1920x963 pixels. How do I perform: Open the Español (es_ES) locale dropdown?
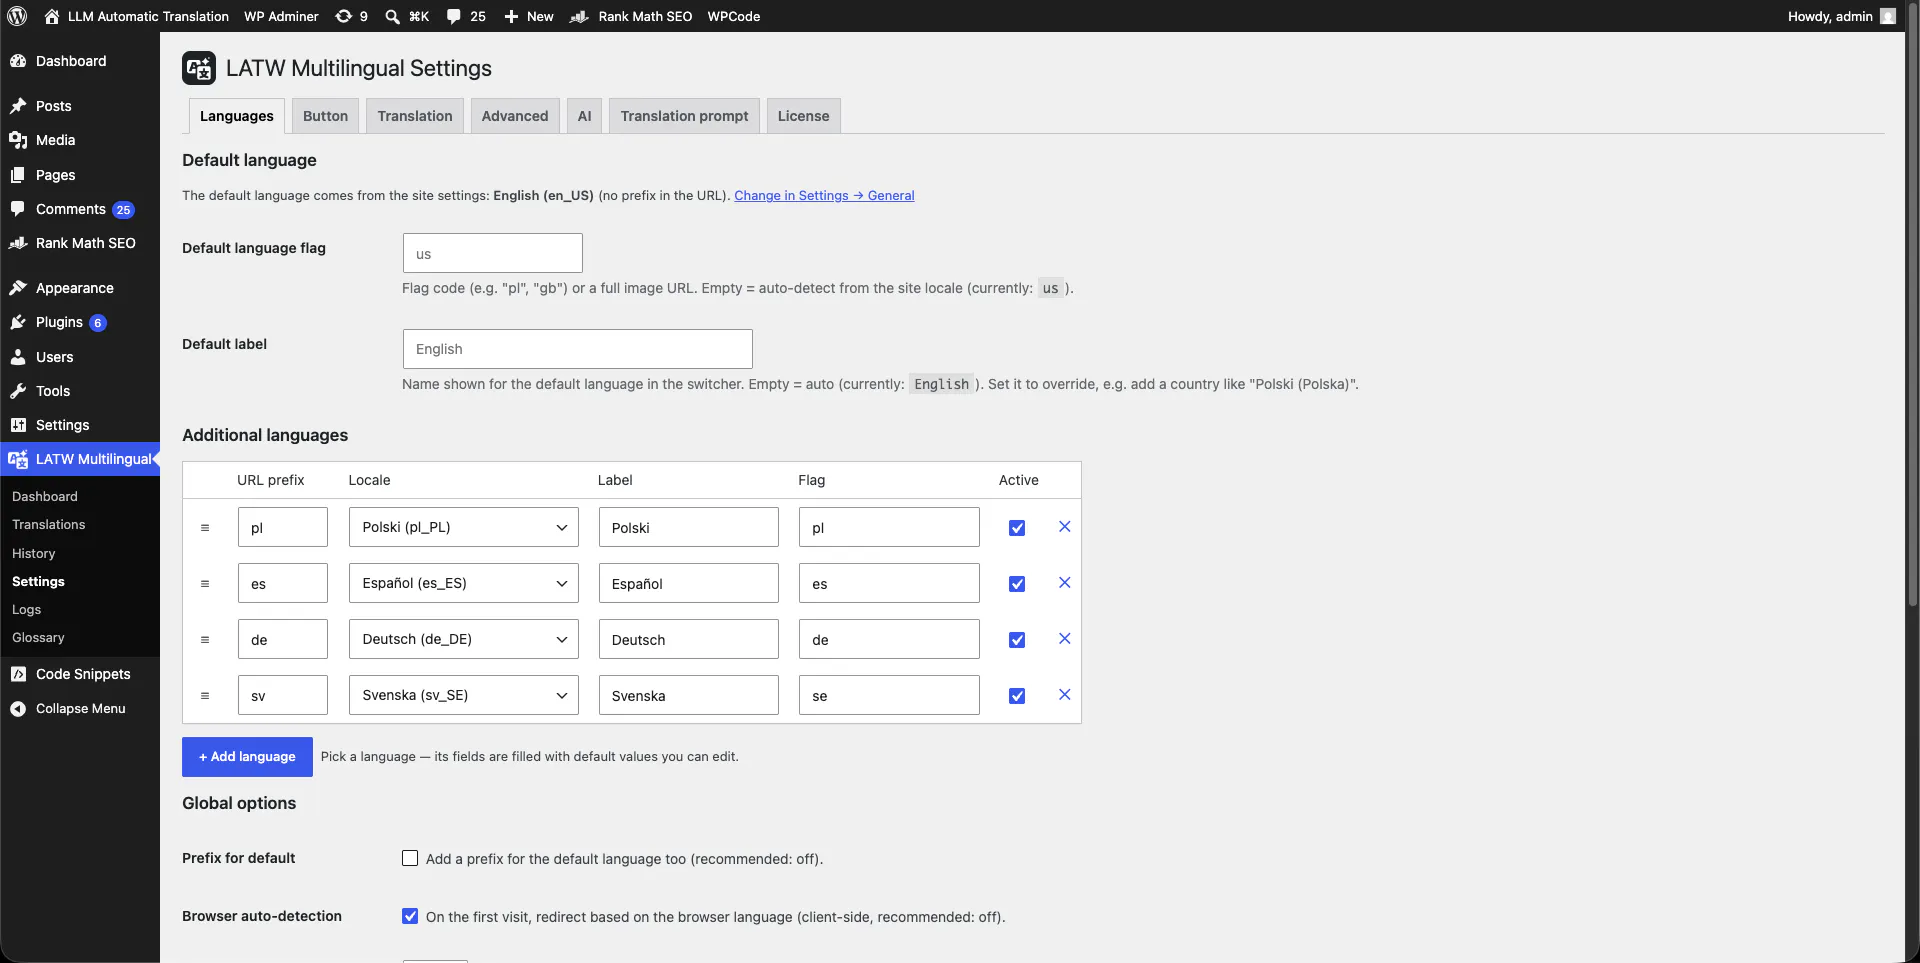[x=464, y=583]
